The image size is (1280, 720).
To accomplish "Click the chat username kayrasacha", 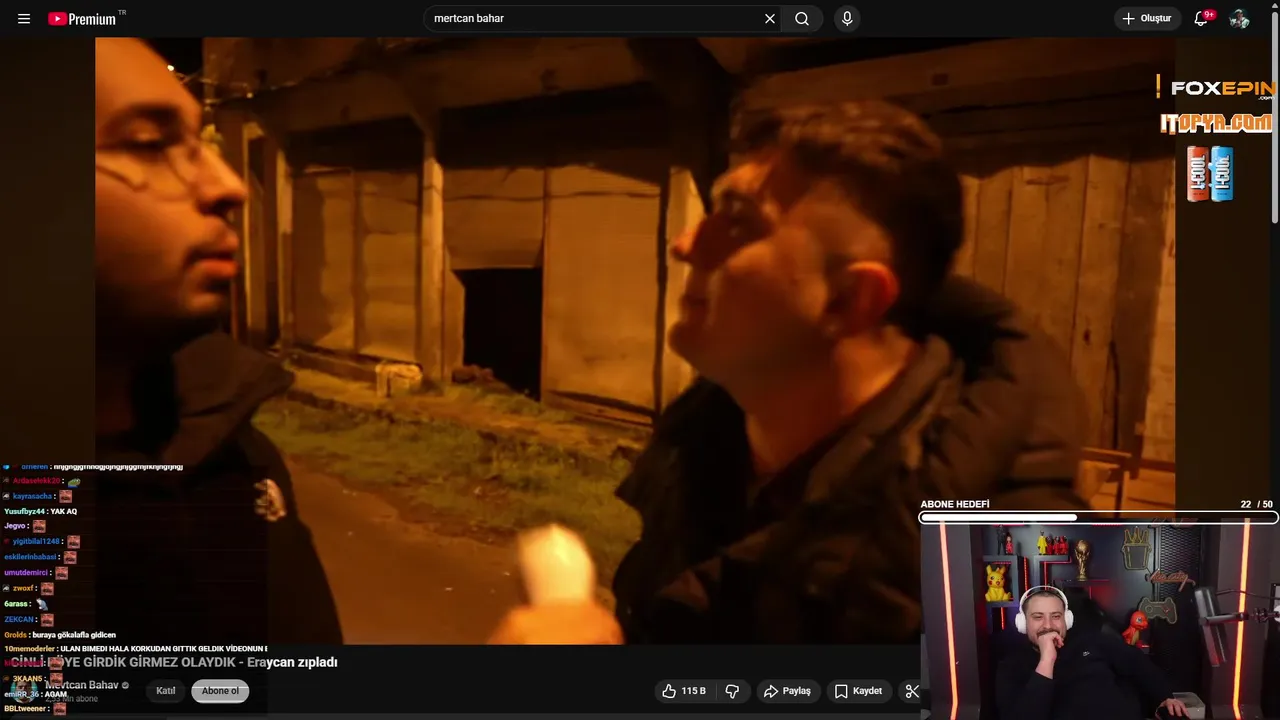I will pyautogui.click(x=32, y=496).
